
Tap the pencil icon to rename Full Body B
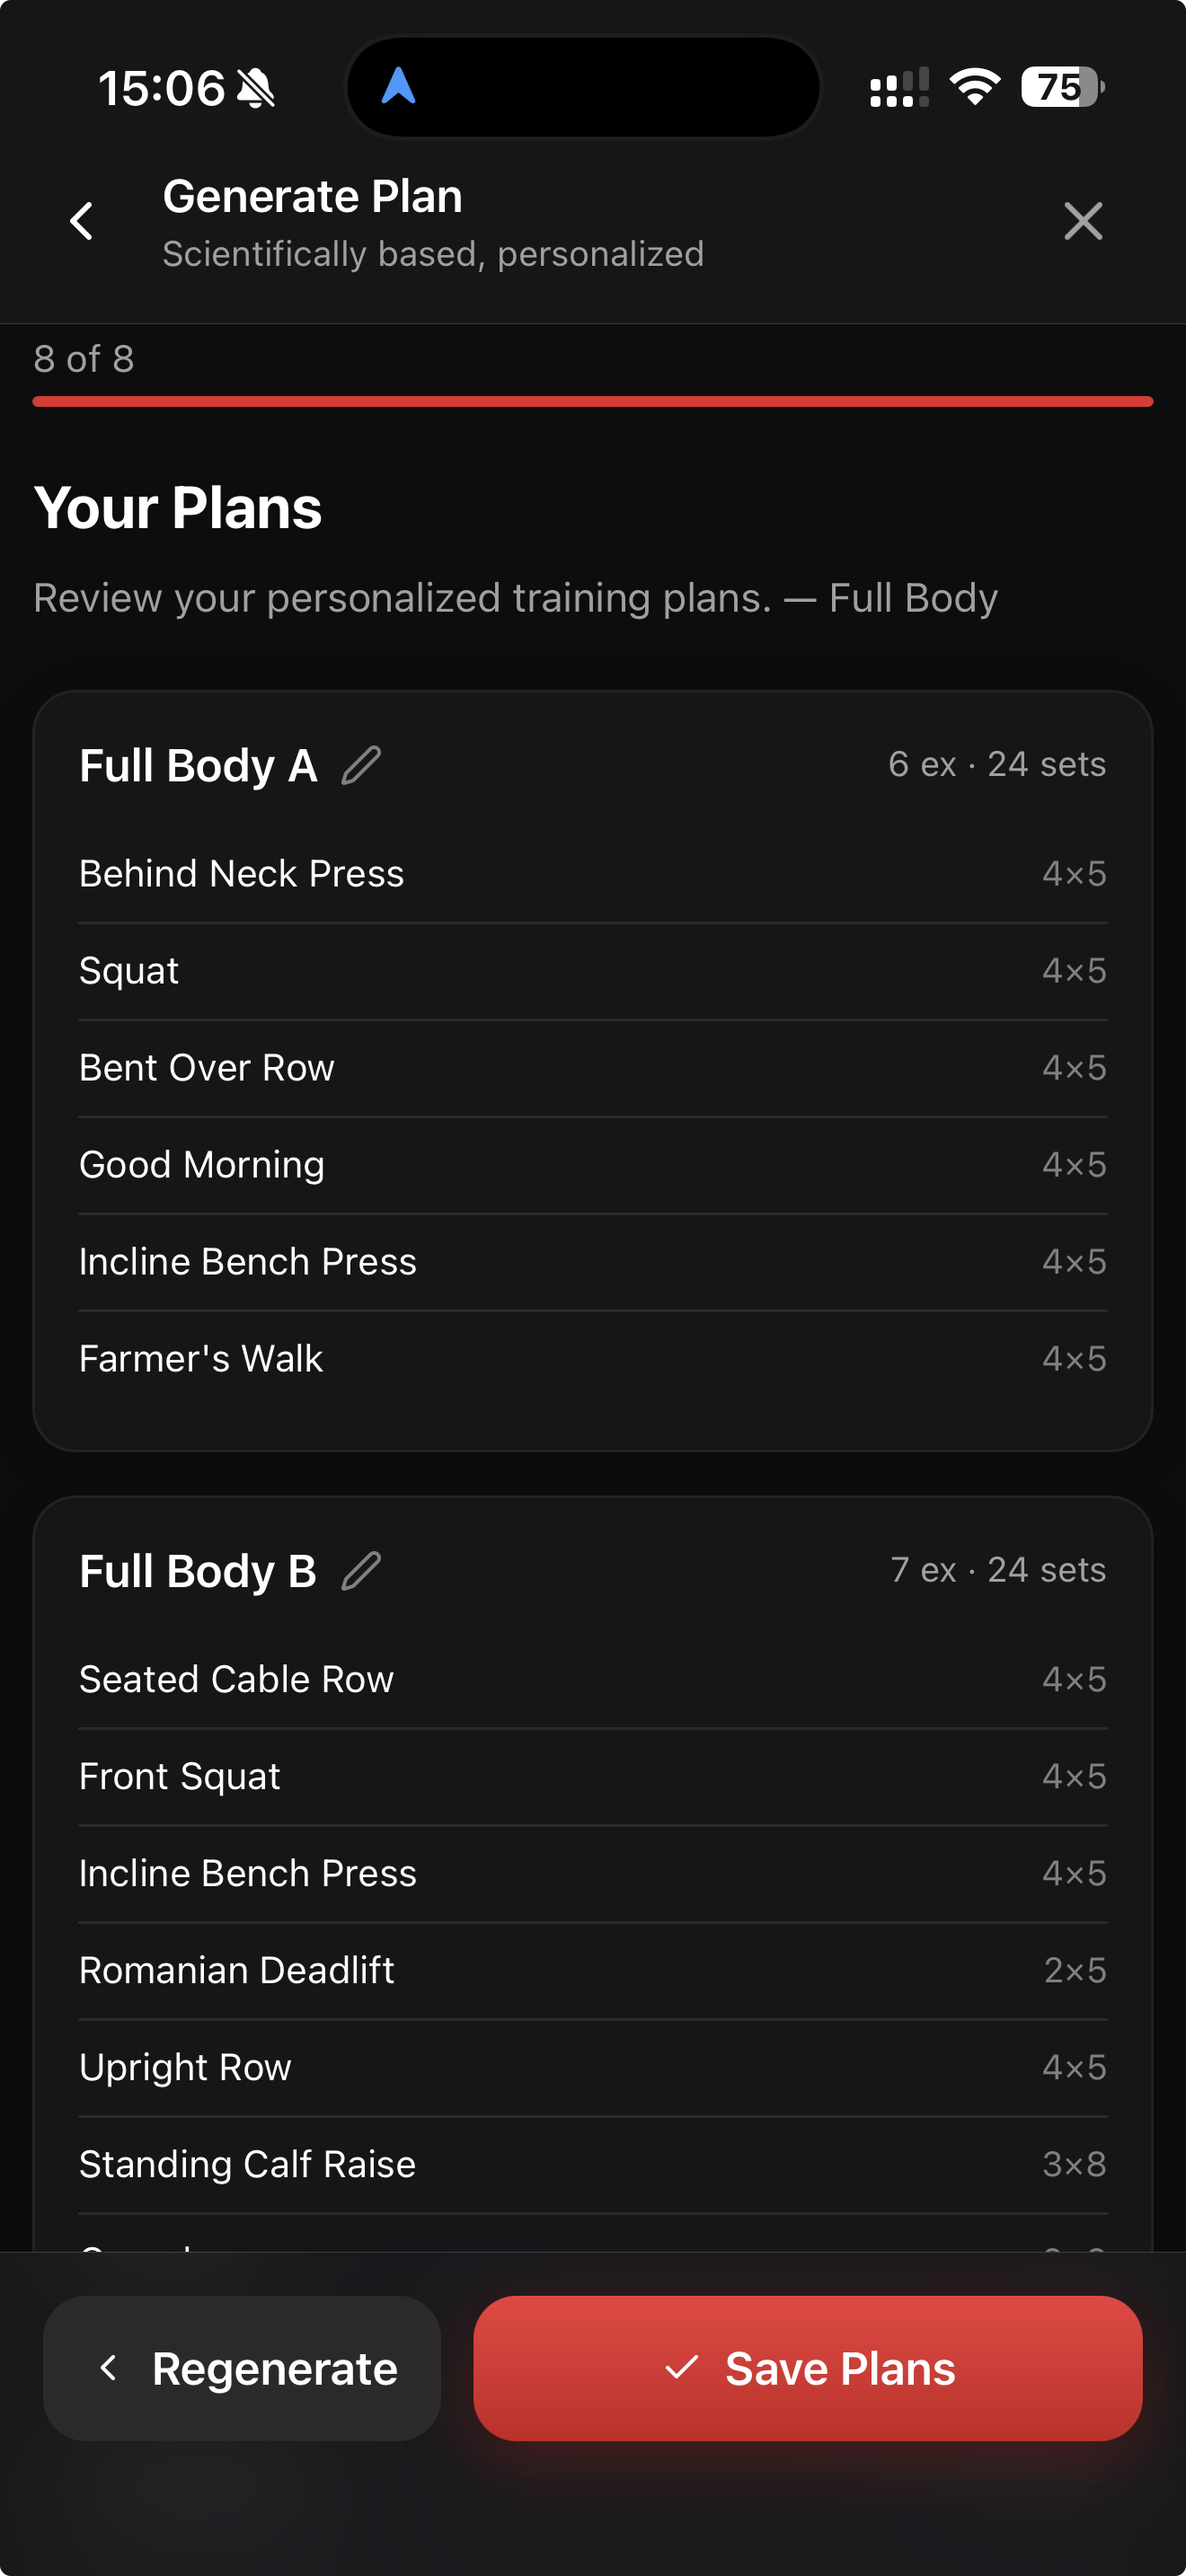click(x=361, y=1570)
